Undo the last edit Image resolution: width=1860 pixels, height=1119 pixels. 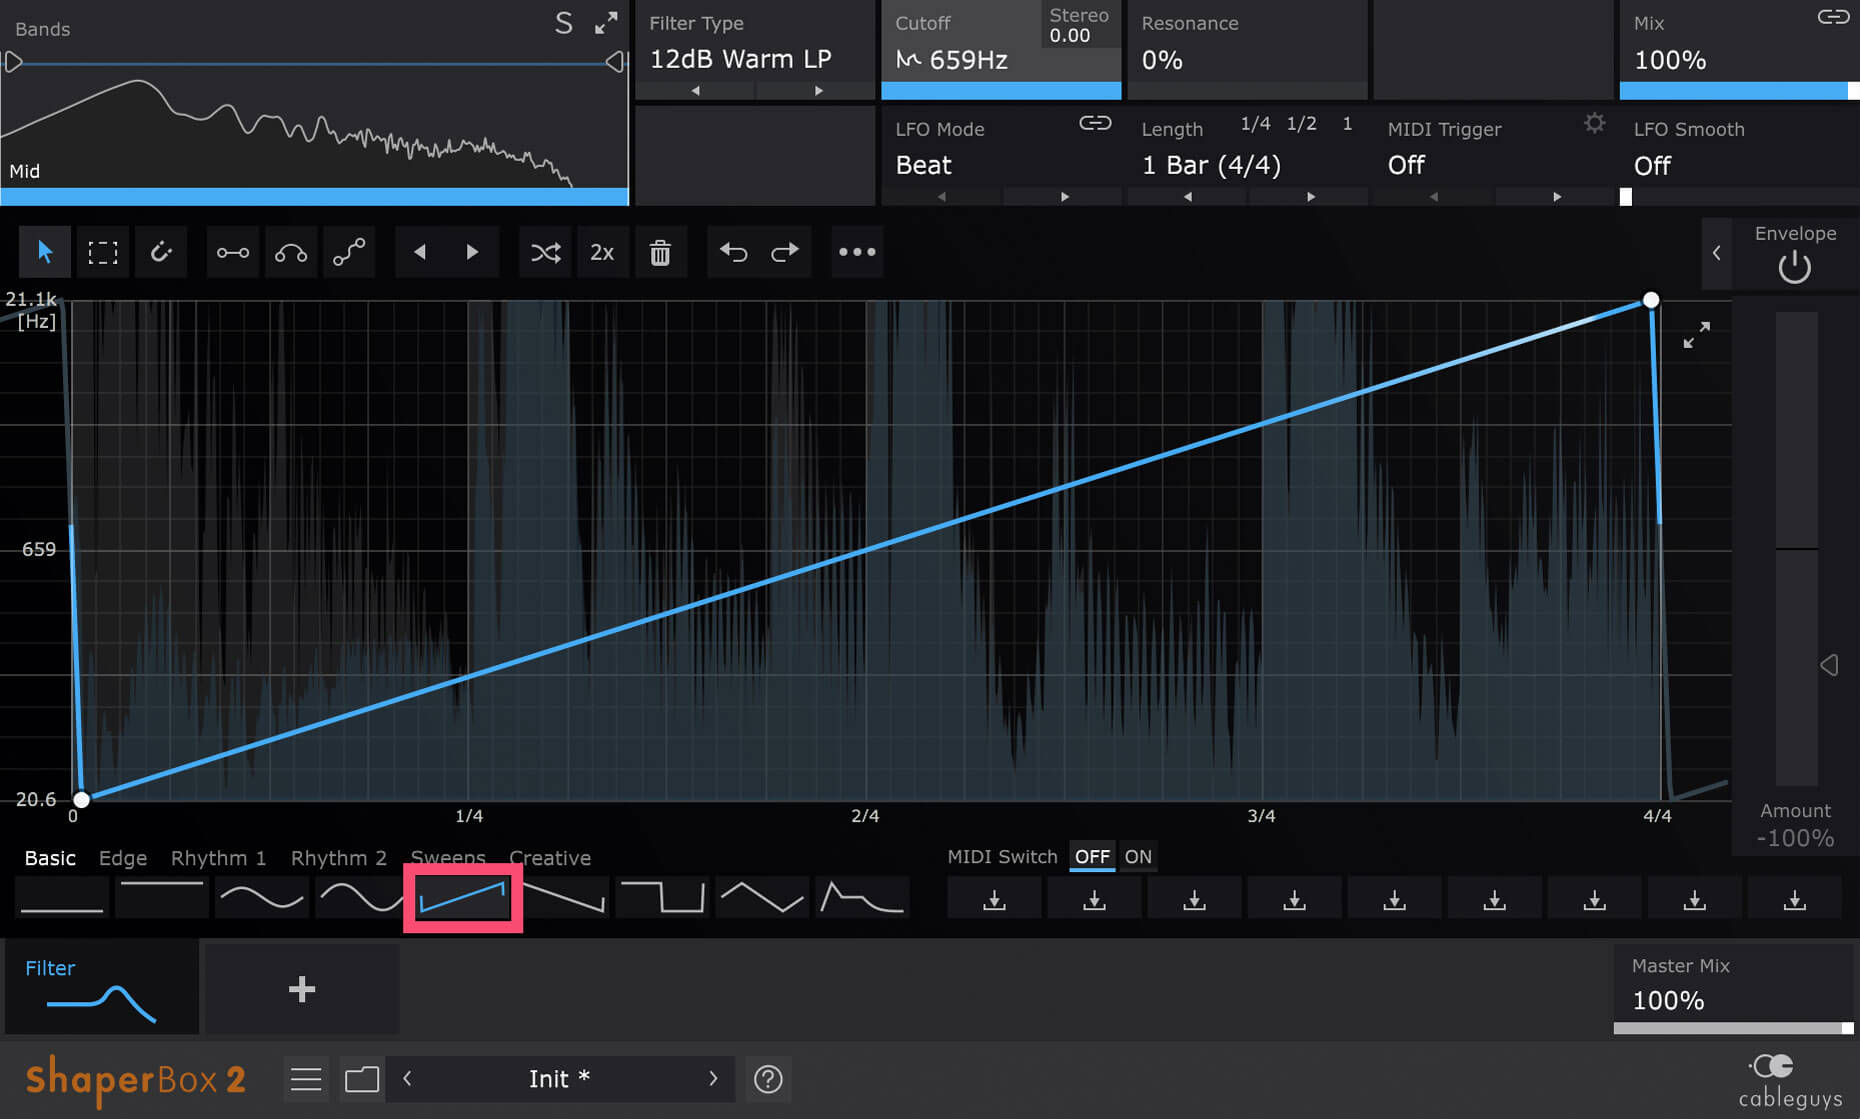point(733,252)
